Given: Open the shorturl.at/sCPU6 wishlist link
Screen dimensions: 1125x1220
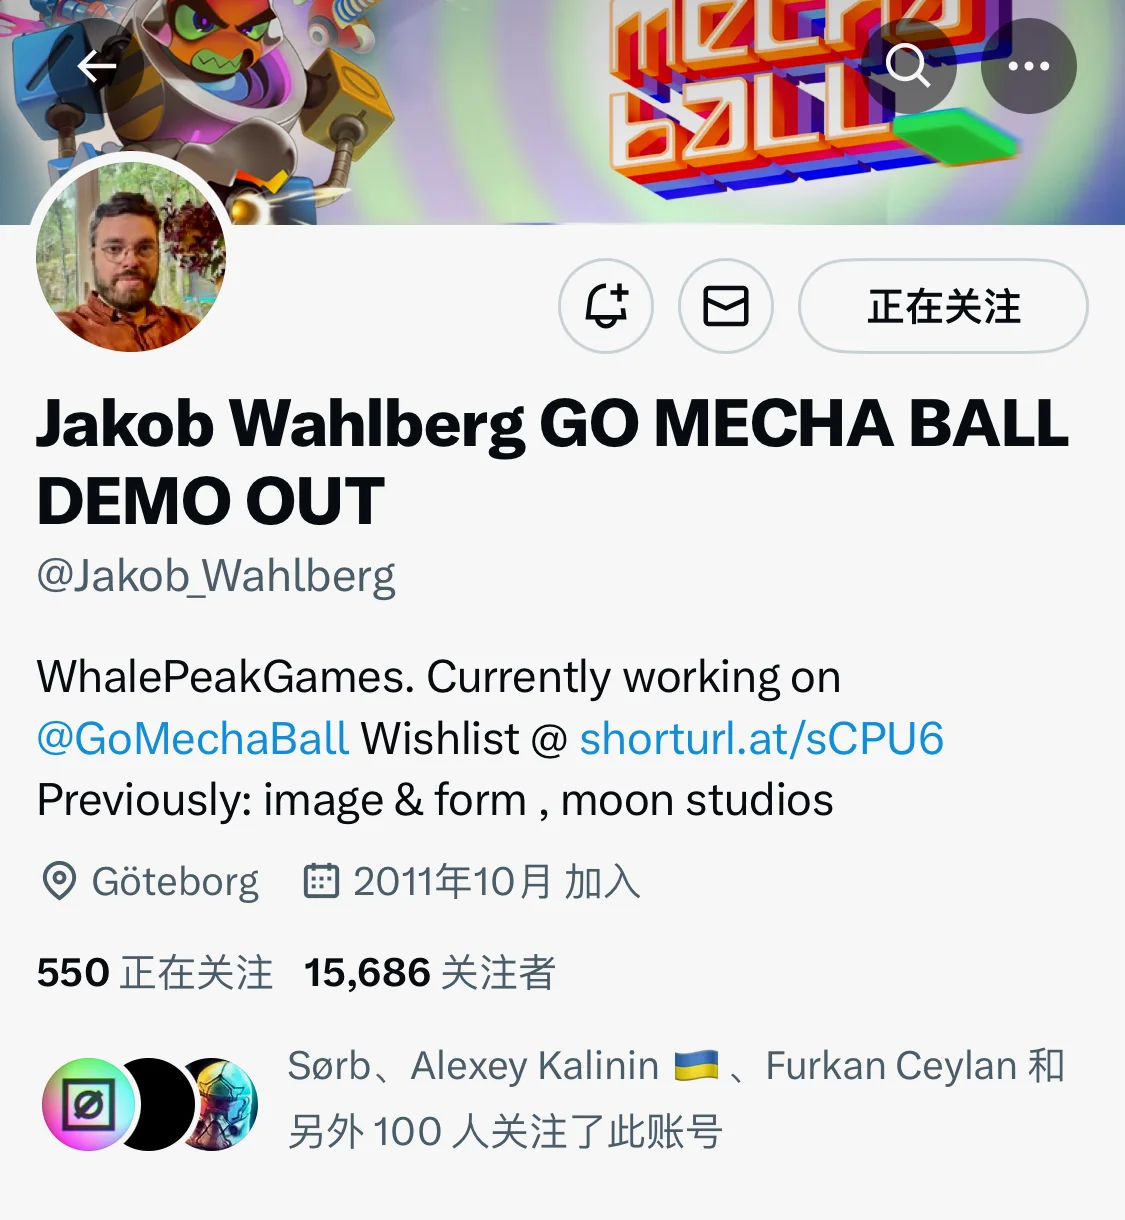Looking at the screenshot, I should click(761, 739).
